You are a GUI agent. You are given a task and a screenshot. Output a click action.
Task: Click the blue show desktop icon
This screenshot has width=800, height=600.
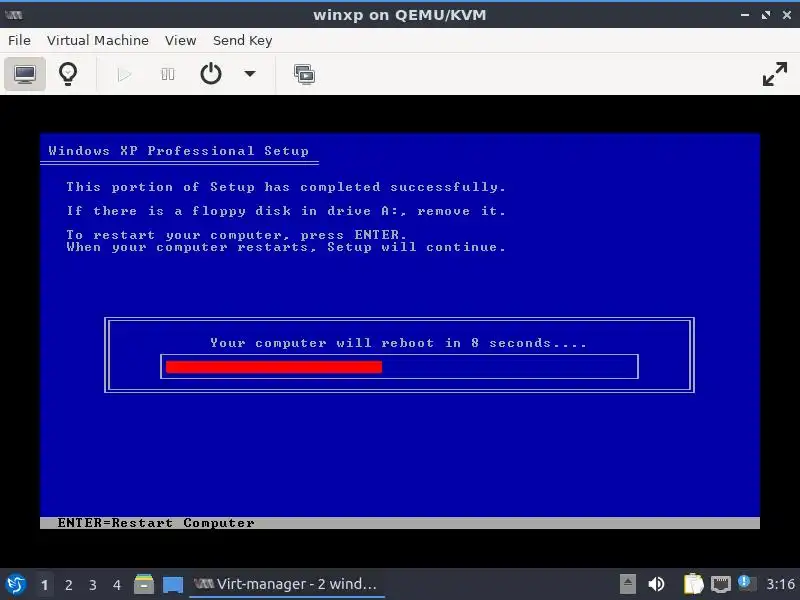(x=173, y=585)
